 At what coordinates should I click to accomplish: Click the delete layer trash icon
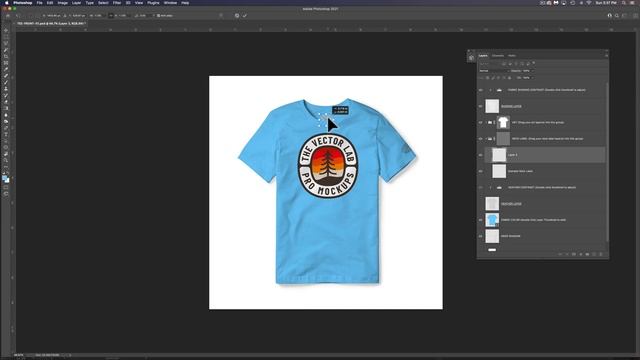(x=601, y=254)
